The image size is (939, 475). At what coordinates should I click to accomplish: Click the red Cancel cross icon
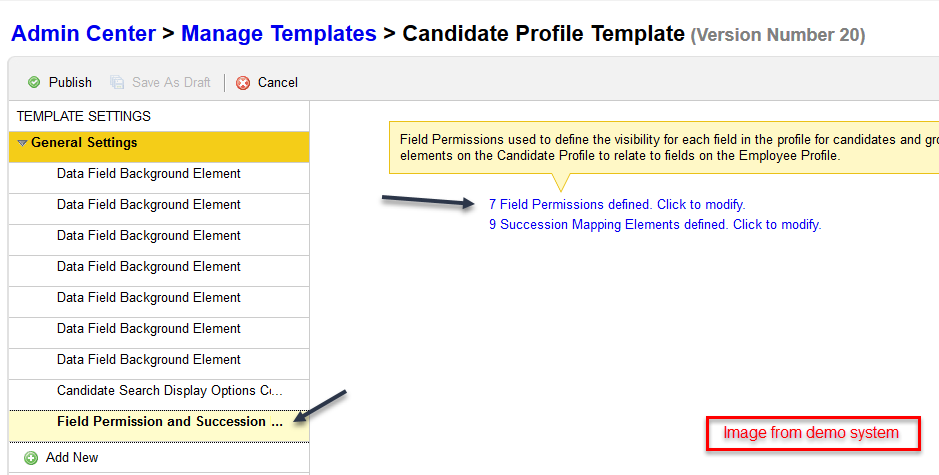243,83
